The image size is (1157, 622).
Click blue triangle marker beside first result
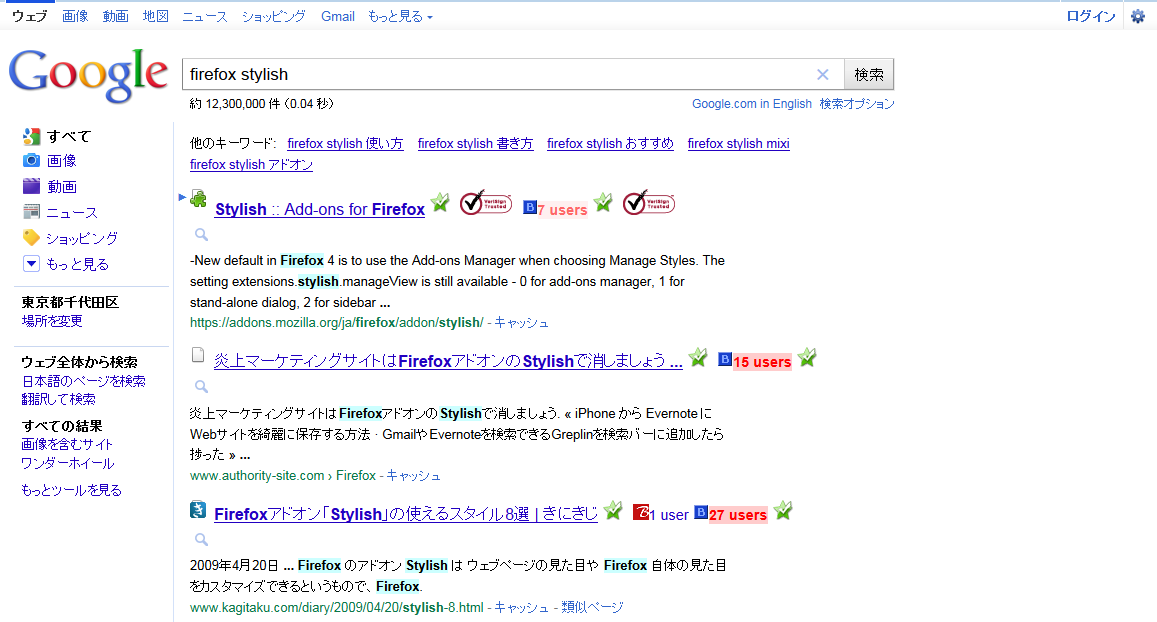pyautogui.click(x=182, y=197)
